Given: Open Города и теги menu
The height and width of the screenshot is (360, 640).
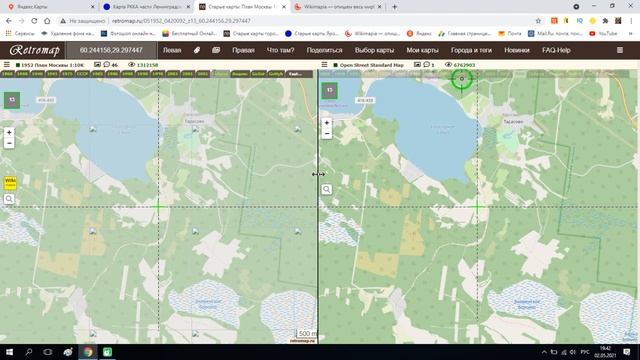Looking at the screenshot, I should (x=471, y=50).
